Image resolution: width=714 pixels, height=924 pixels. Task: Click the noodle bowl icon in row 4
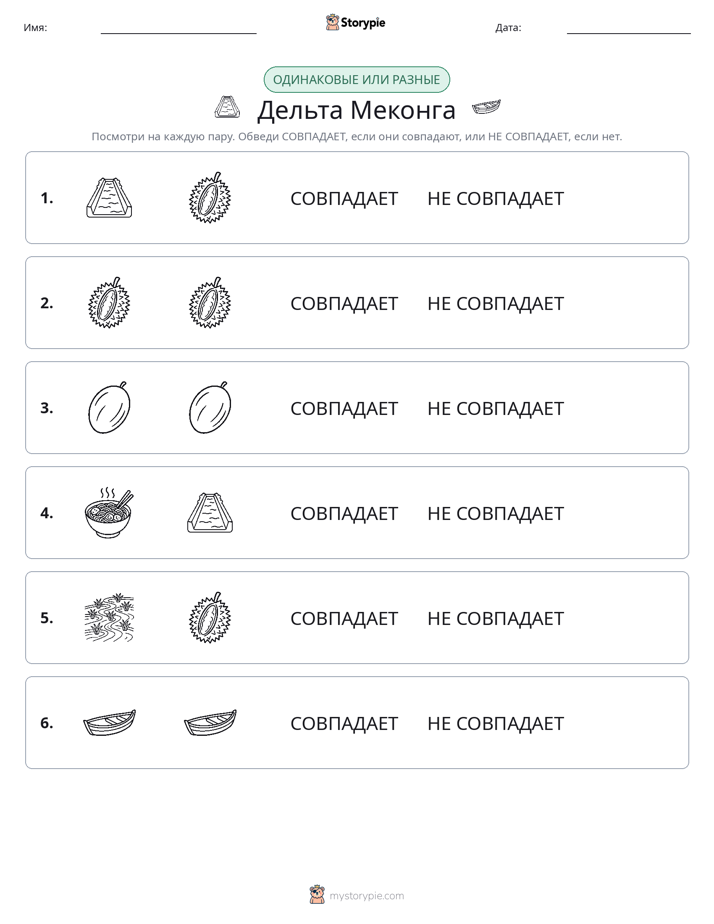click(x=109, y=512)
